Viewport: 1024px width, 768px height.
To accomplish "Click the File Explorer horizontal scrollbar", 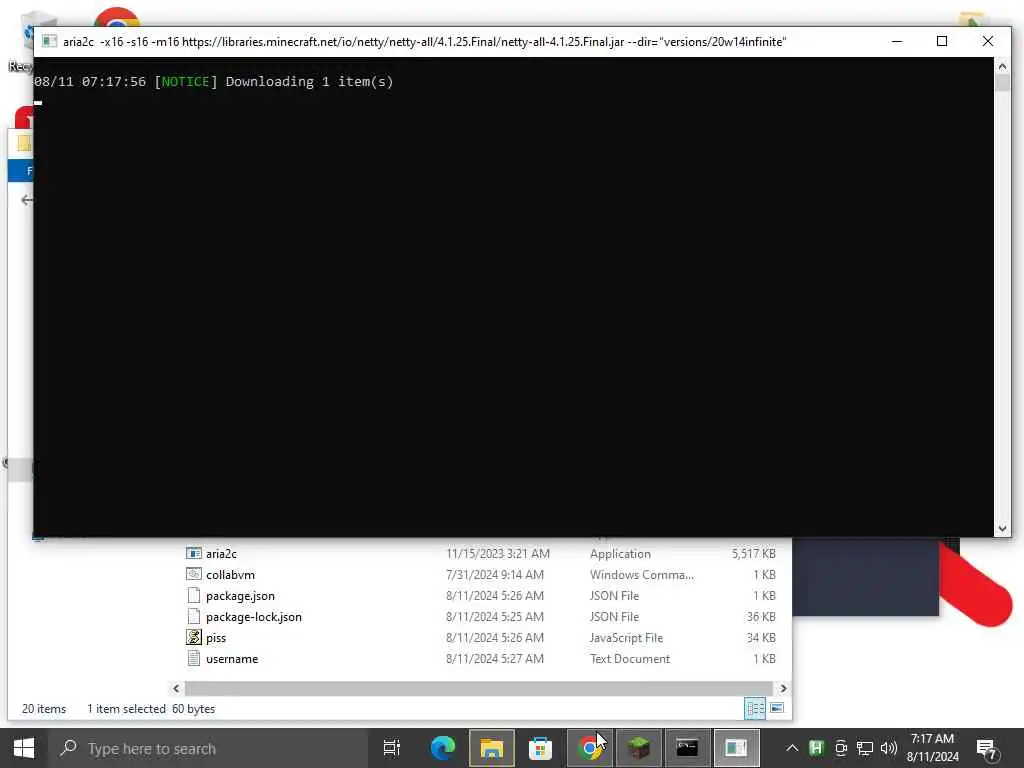I will pyautogui.click(x=479, y=688).
